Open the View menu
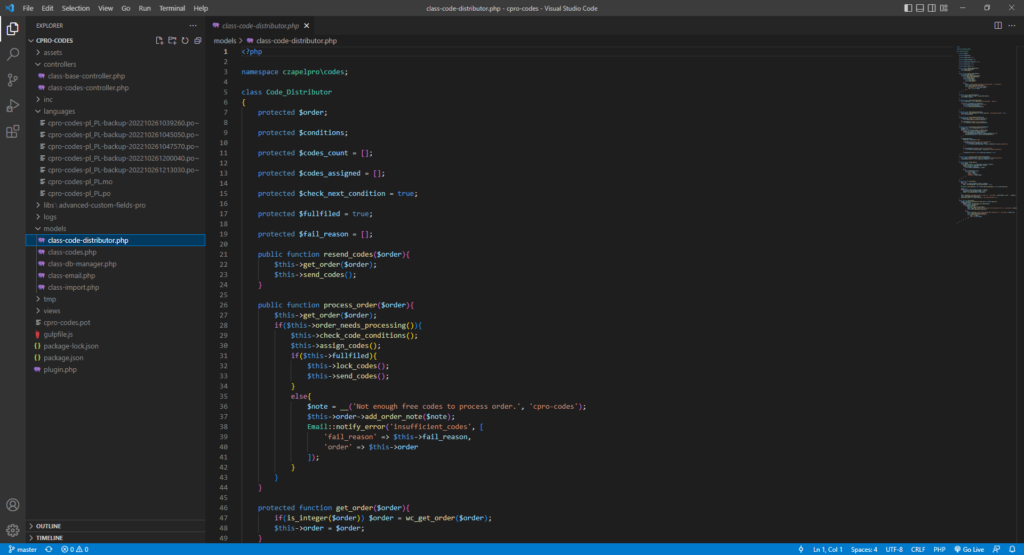This screenshot has width=1024, height=555. point(105,8)
